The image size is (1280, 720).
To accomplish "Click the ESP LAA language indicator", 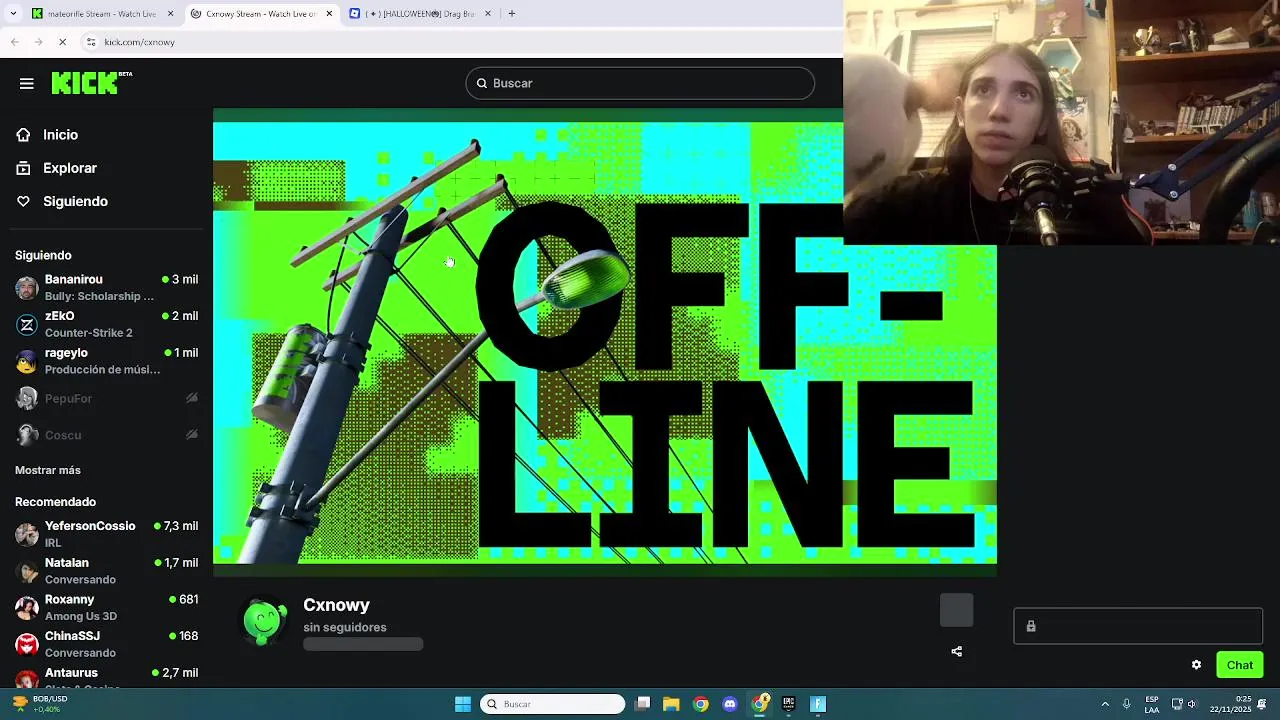I will (x=1152, y=704).
